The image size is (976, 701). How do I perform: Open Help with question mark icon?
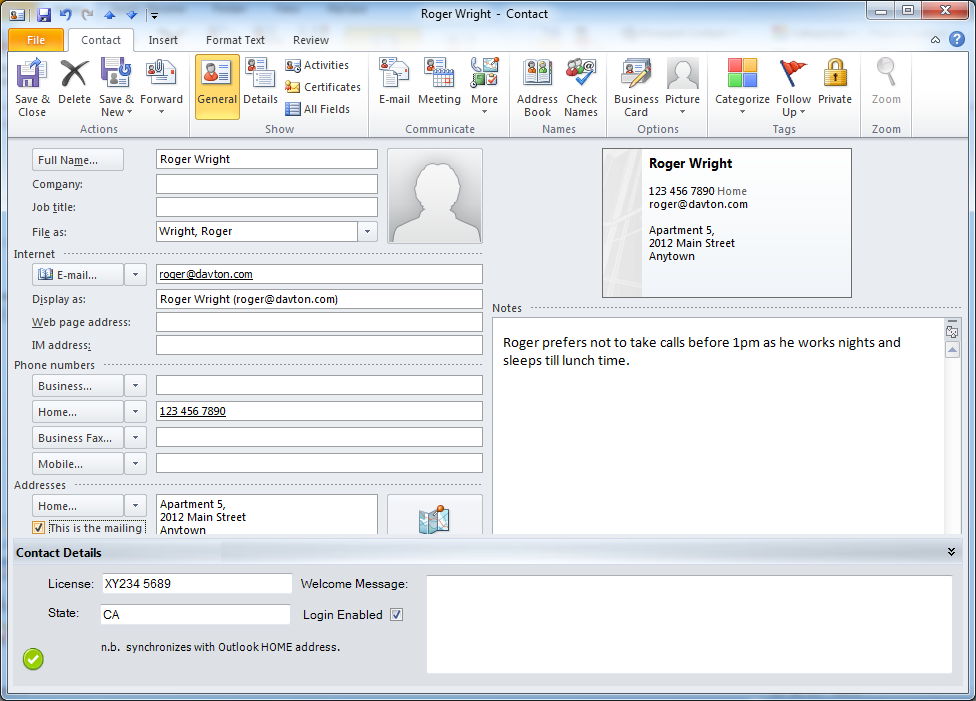(957, 39)
